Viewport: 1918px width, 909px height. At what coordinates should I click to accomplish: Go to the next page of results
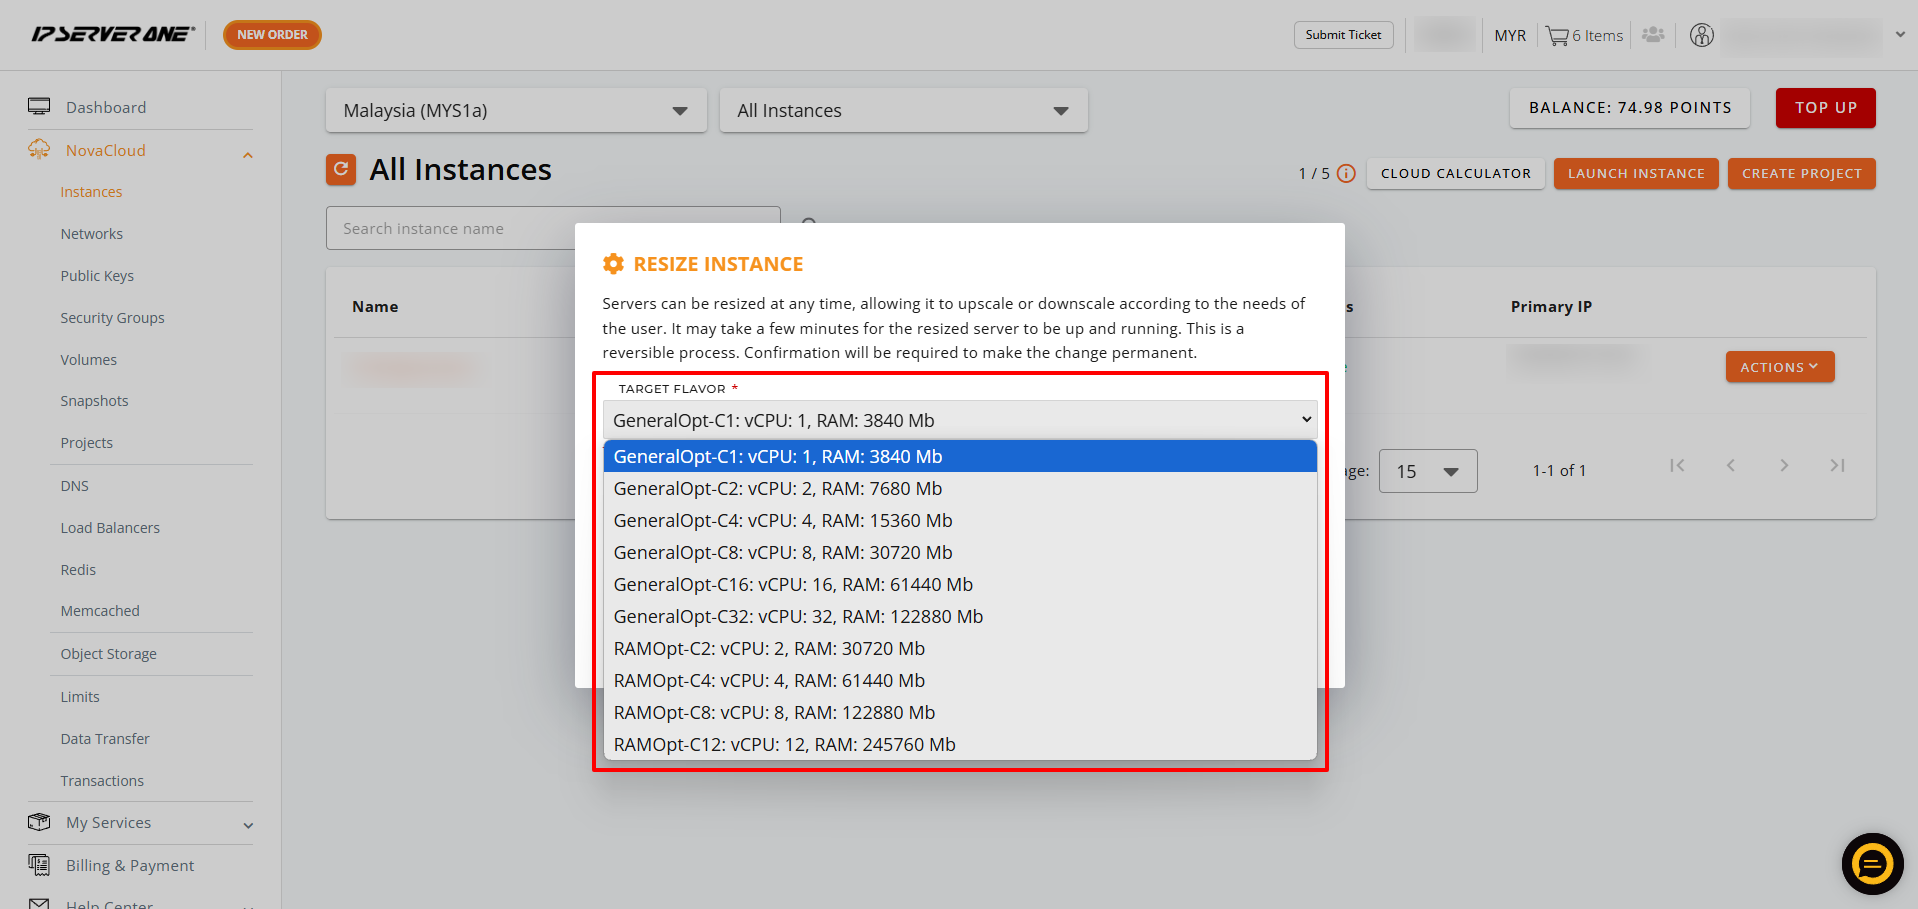[x=1784, y=465]
